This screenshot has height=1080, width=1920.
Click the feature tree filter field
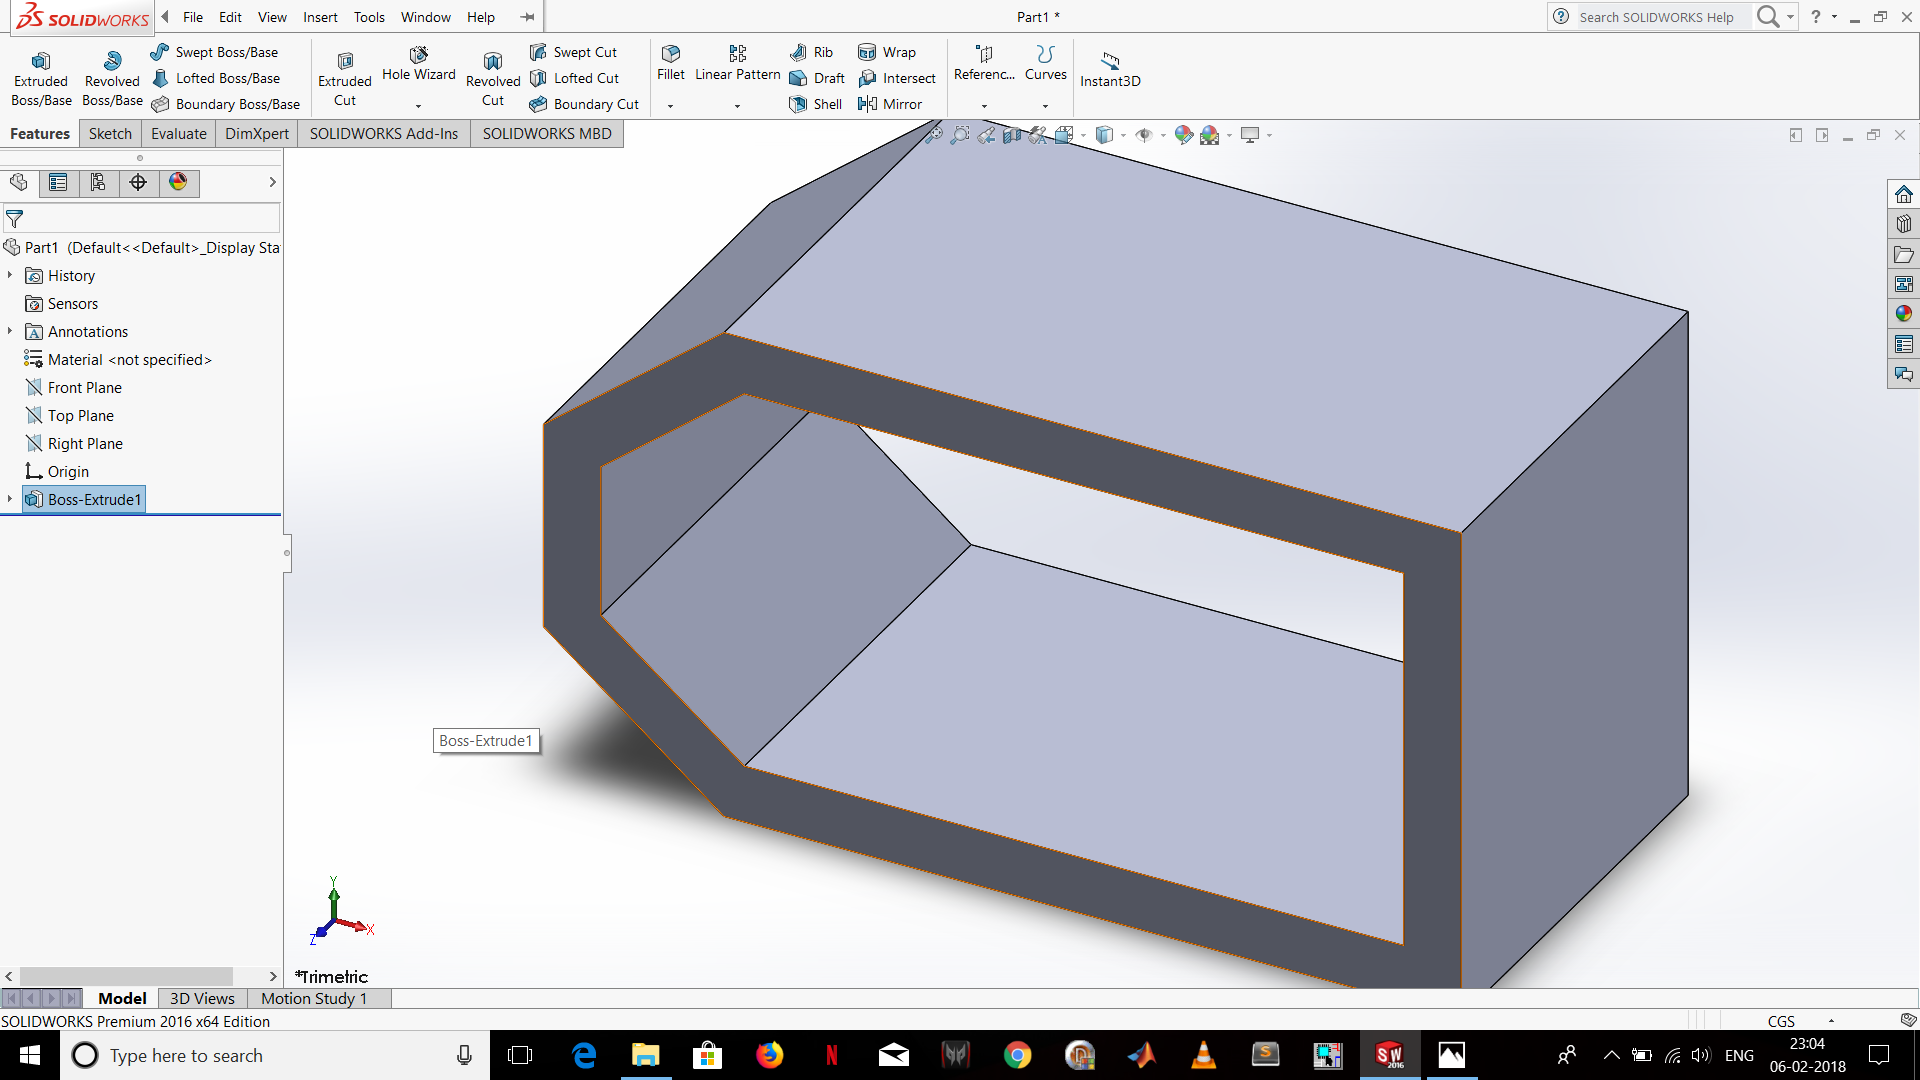(142, 218)
